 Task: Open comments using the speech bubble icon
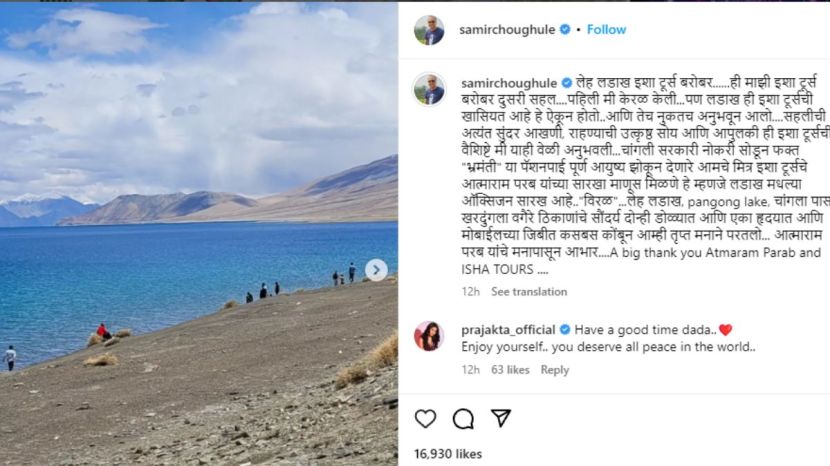[x=463, y=419]
